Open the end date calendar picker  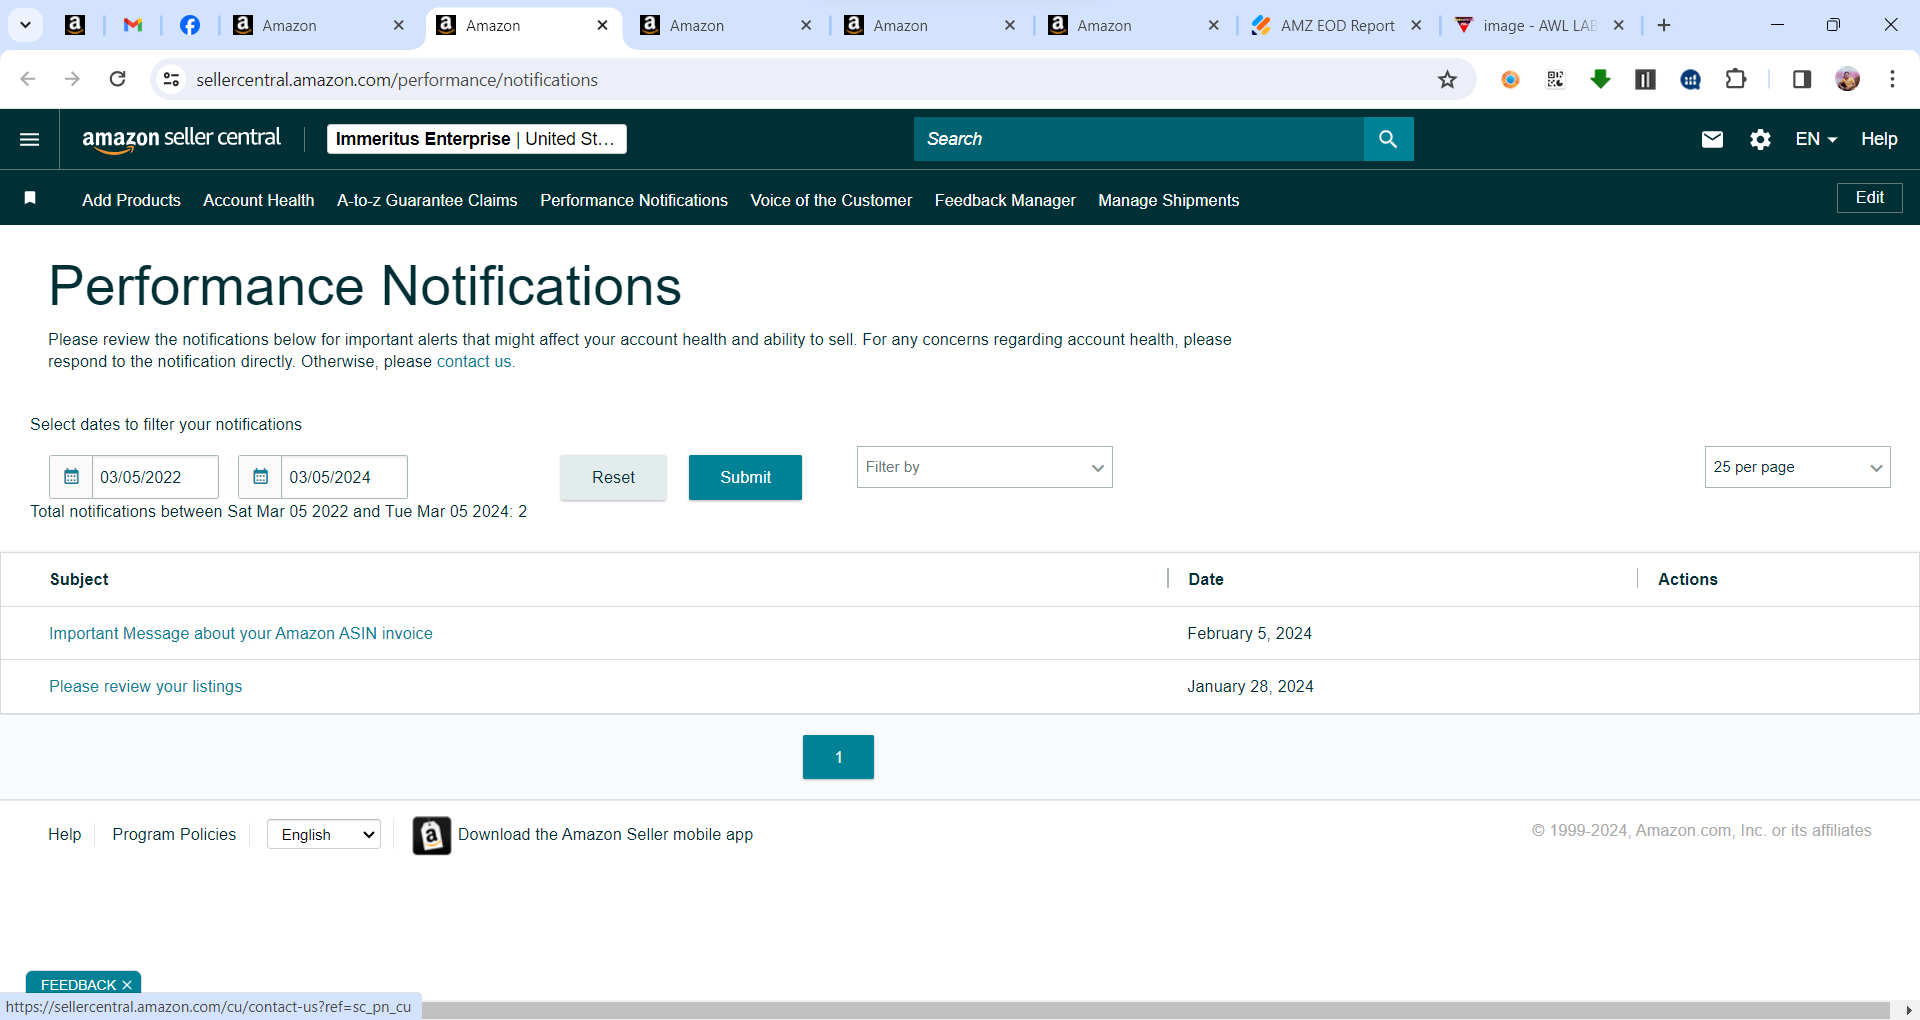point(260,477)
